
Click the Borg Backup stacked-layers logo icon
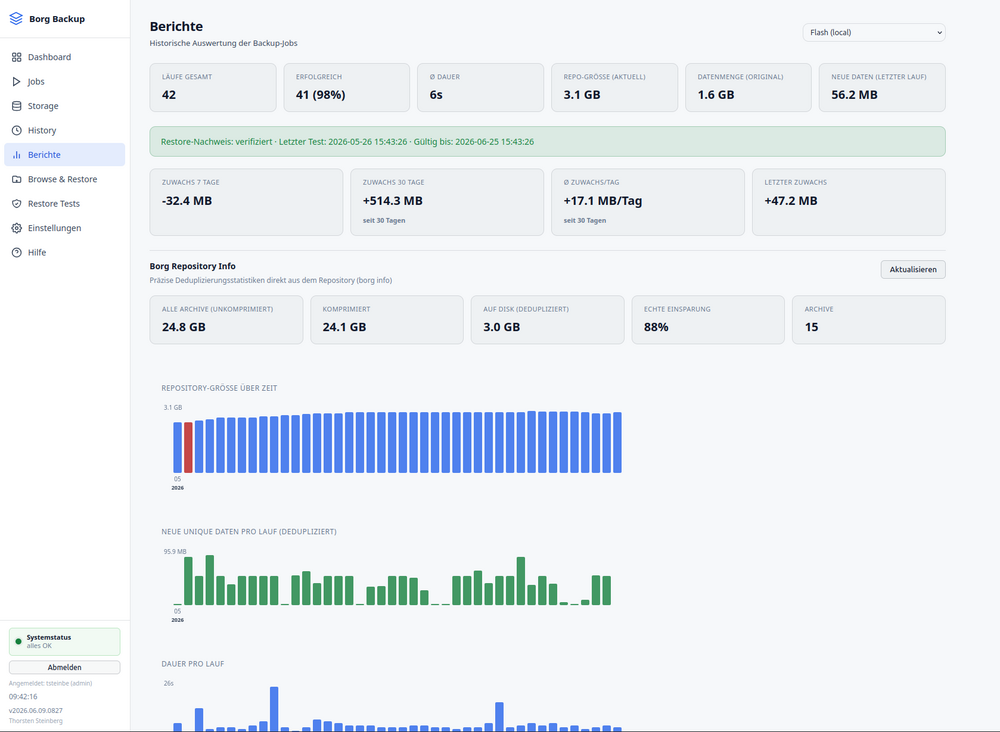(x=16, y=18)
